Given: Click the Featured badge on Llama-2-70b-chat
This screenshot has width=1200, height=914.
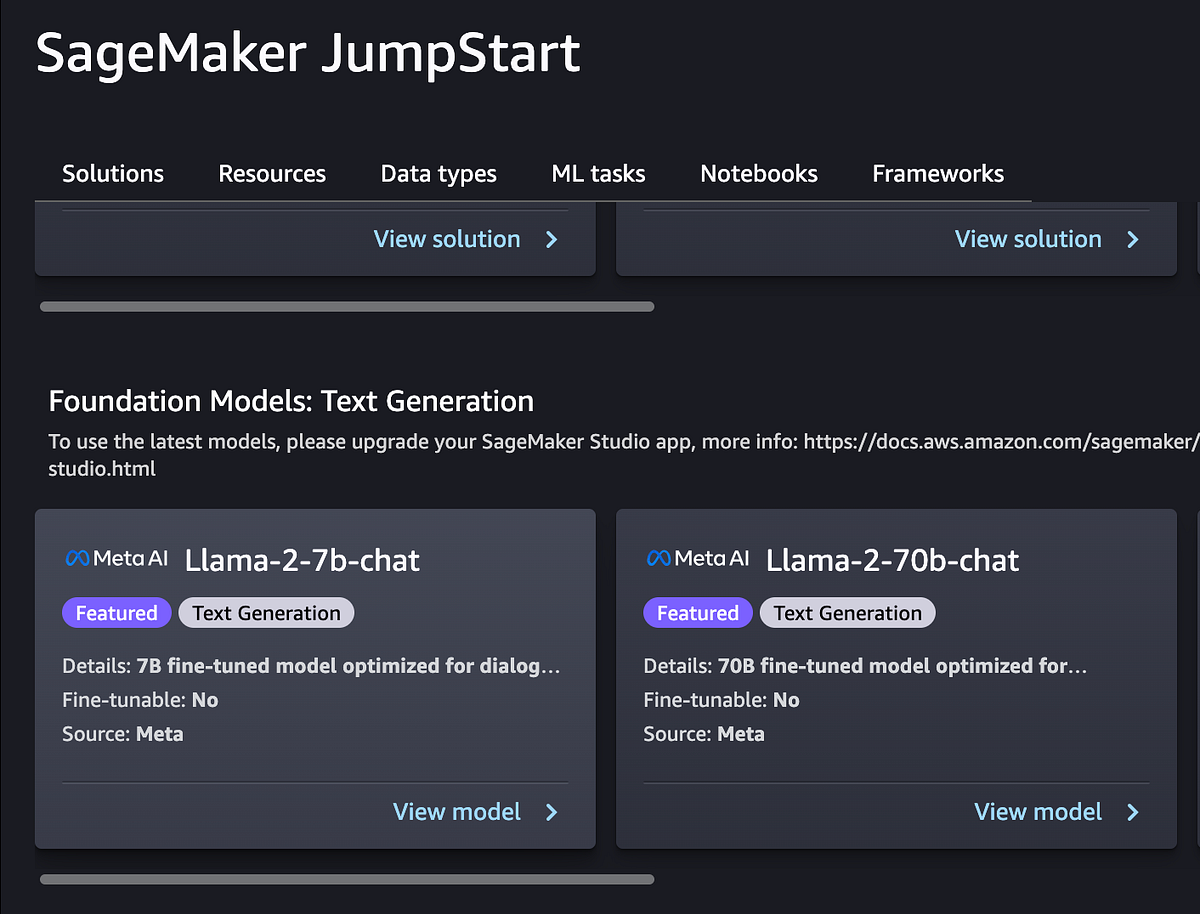Looking at the screenshot, I should click(x=697, y=612).
